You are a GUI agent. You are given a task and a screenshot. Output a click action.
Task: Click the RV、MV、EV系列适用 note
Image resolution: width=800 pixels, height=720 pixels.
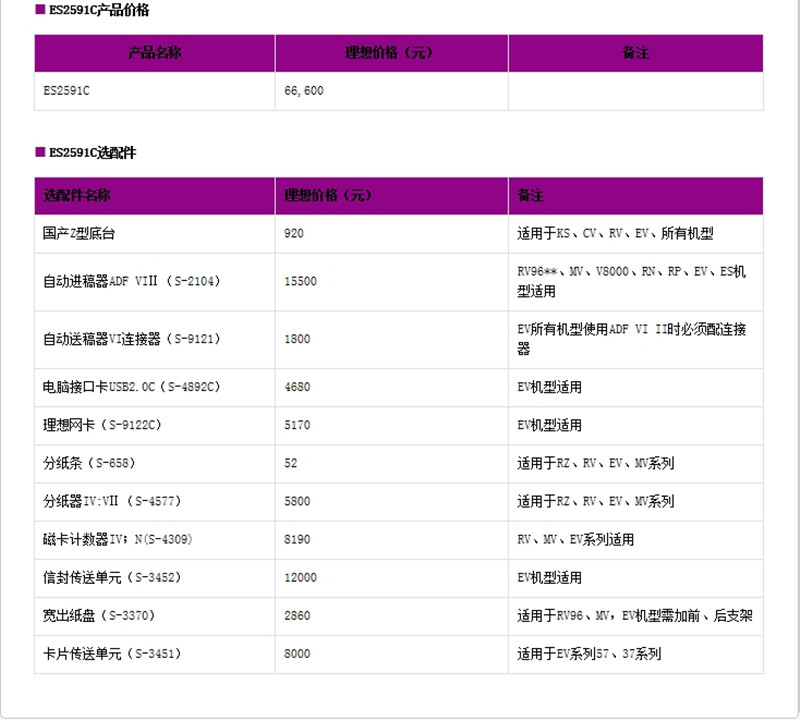pos(576,540)
